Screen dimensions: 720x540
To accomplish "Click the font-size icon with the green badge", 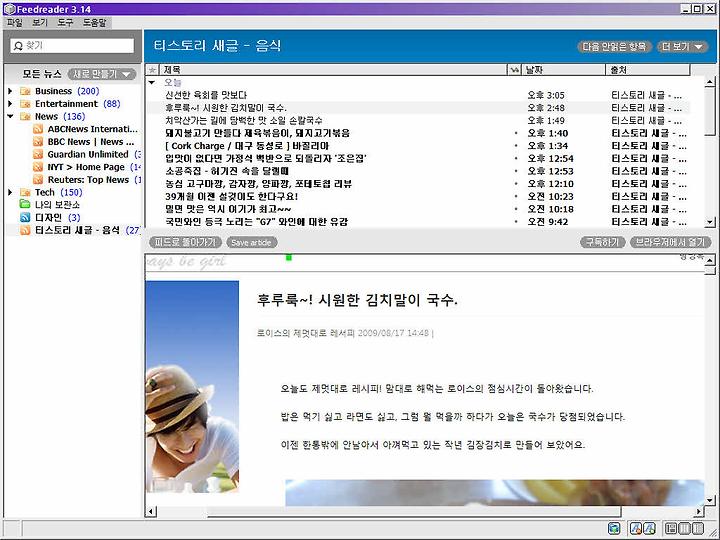I will tap(649, 529).
